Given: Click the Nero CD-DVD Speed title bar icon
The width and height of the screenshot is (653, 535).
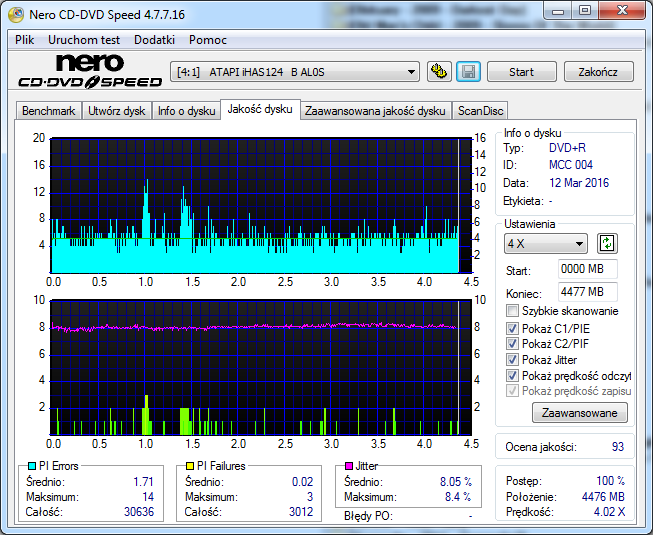Looking at the screenshot, I should click(x=16, y=15).
